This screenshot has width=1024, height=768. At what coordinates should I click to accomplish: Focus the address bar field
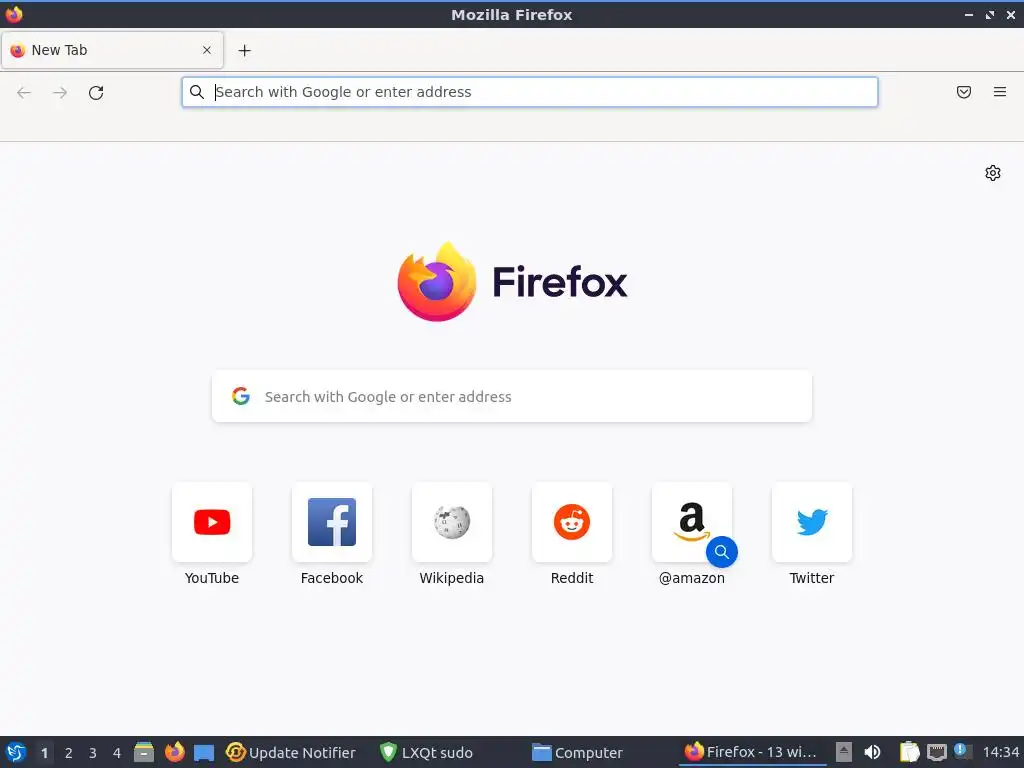tap(530, 92)
